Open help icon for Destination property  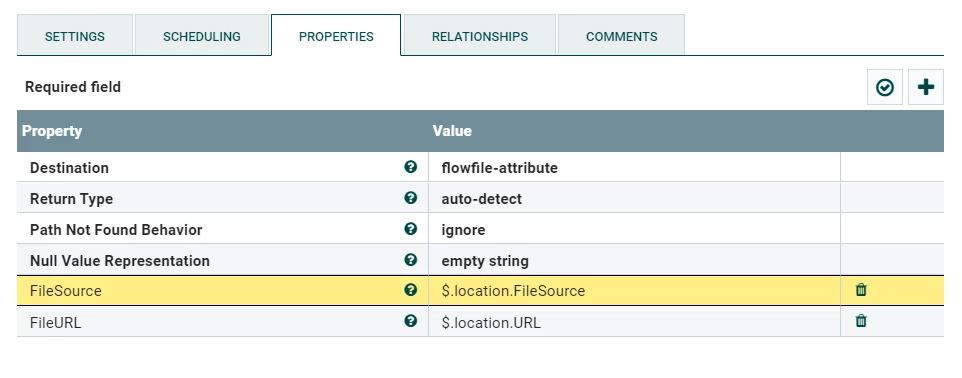click(410, 167)
